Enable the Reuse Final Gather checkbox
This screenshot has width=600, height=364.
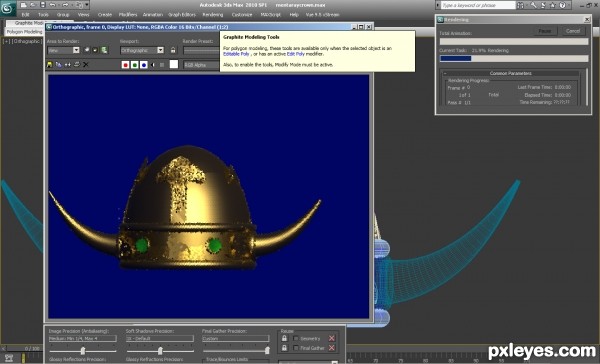pos(295,348)
